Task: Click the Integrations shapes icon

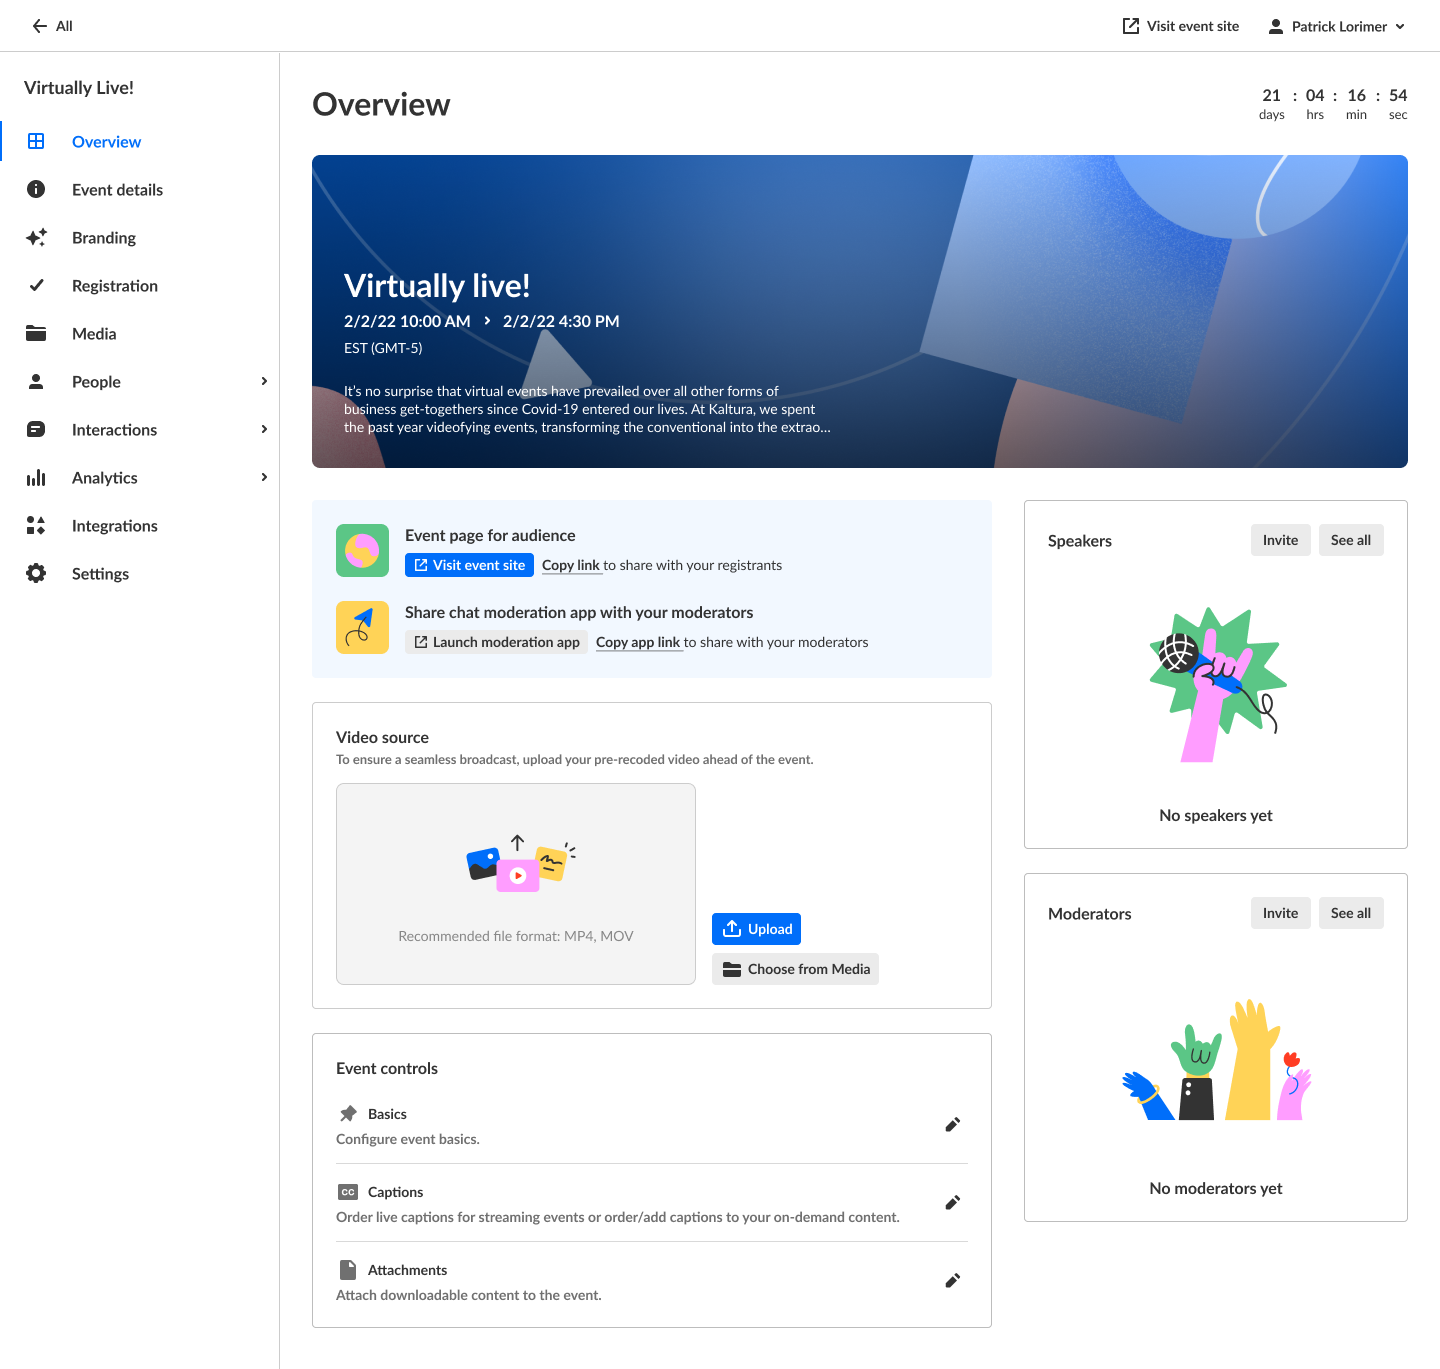Action: 36,525
